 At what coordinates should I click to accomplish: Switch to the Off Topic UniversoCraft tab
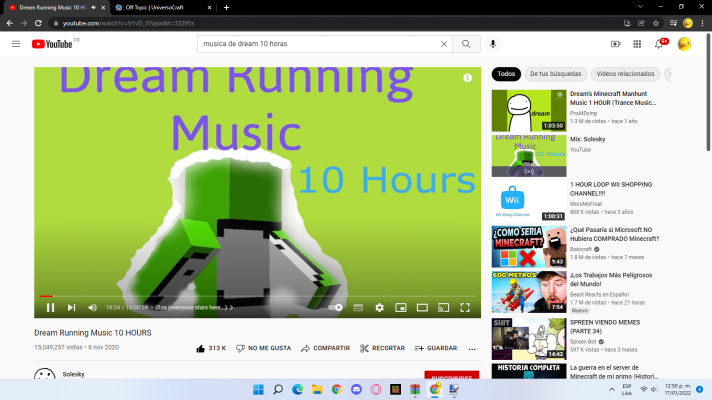coord(163,7)
